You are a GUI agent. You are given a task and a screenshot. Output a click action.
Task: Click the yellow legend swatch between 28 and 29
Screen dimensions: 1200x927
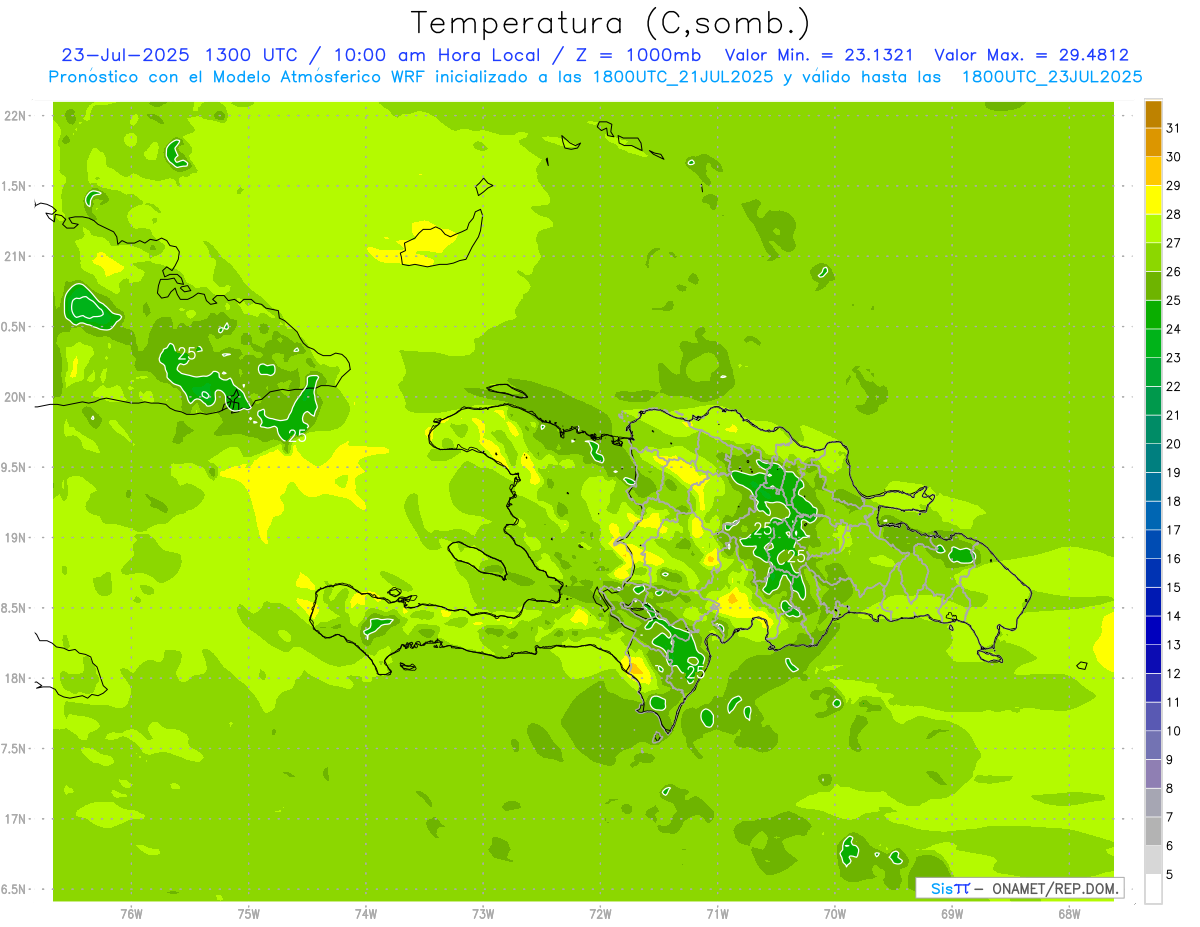tap(1153, 200)
